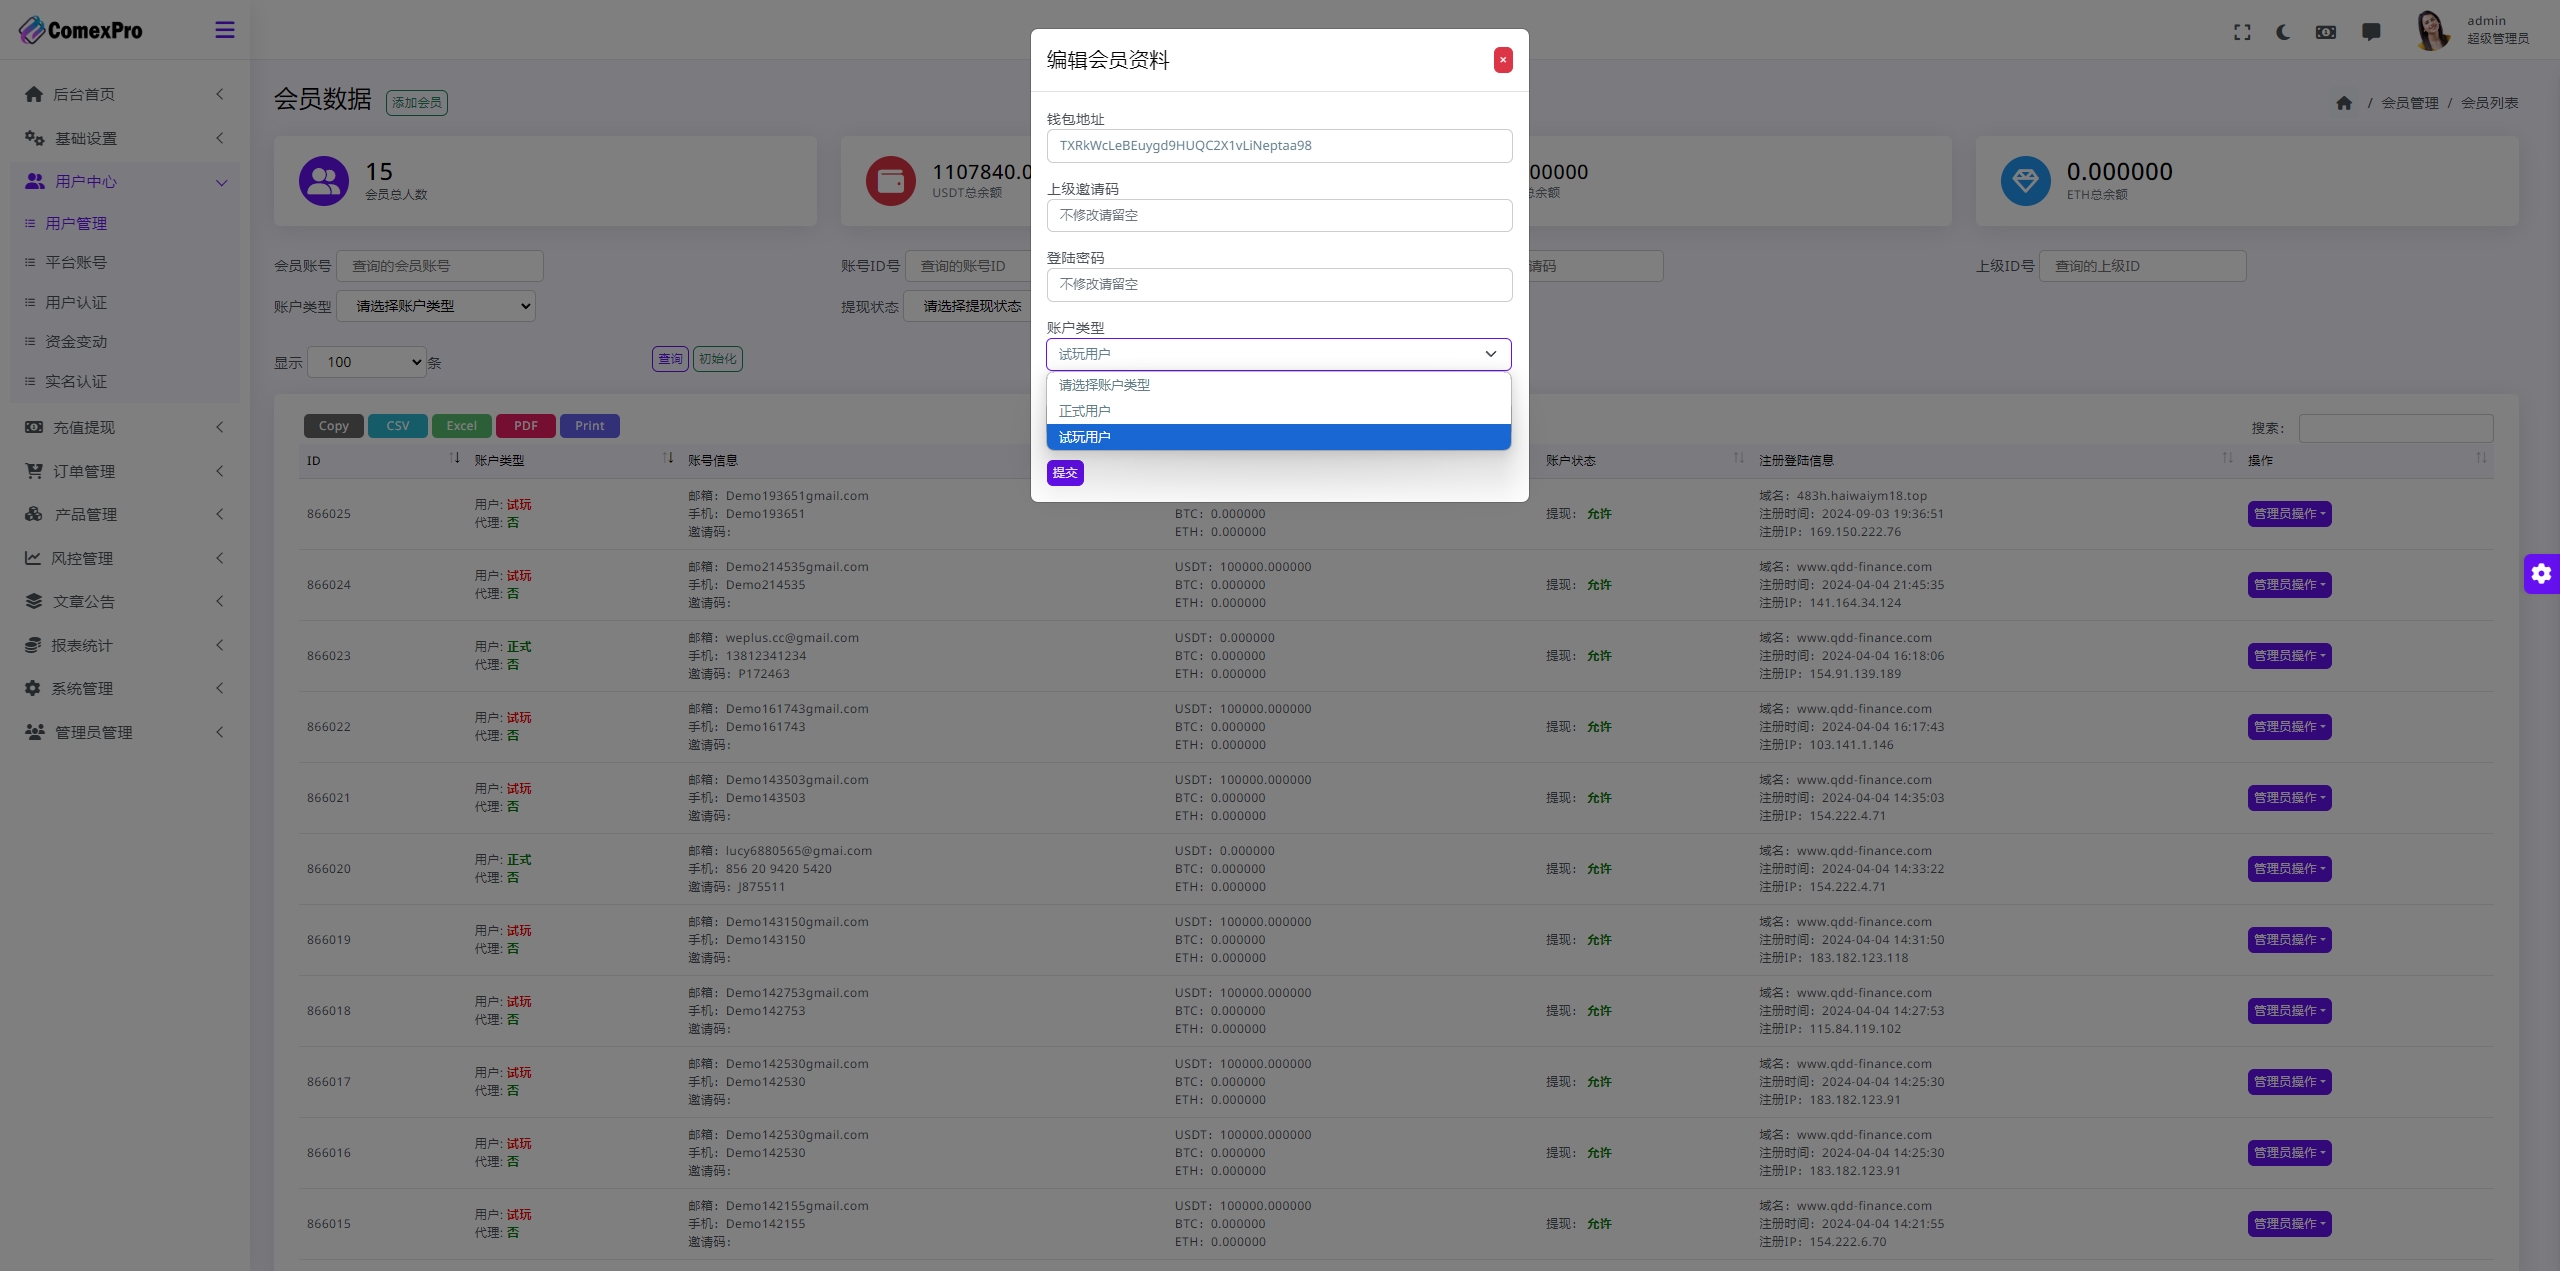Expand the 账户类型 dropdown menu
This screenshot has height=1271, width=2560.
pyautogui.click(x=1278, y=353)
